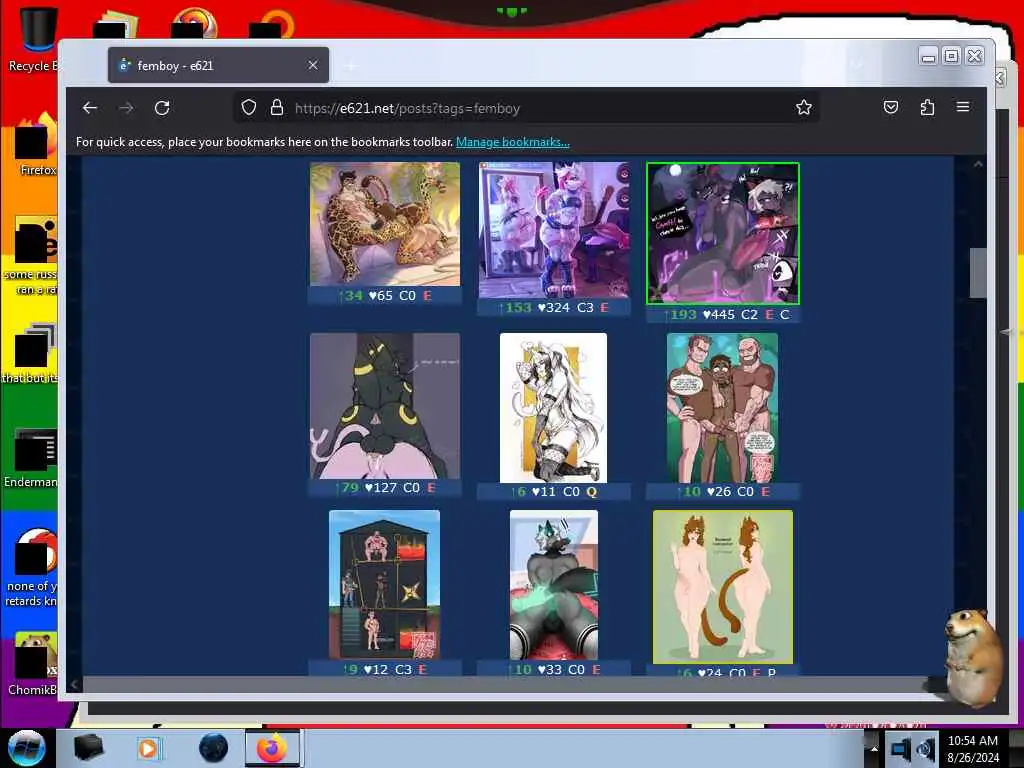
Task: Select the 'femboy - e621' tab
Action: (x=218, y=65)
